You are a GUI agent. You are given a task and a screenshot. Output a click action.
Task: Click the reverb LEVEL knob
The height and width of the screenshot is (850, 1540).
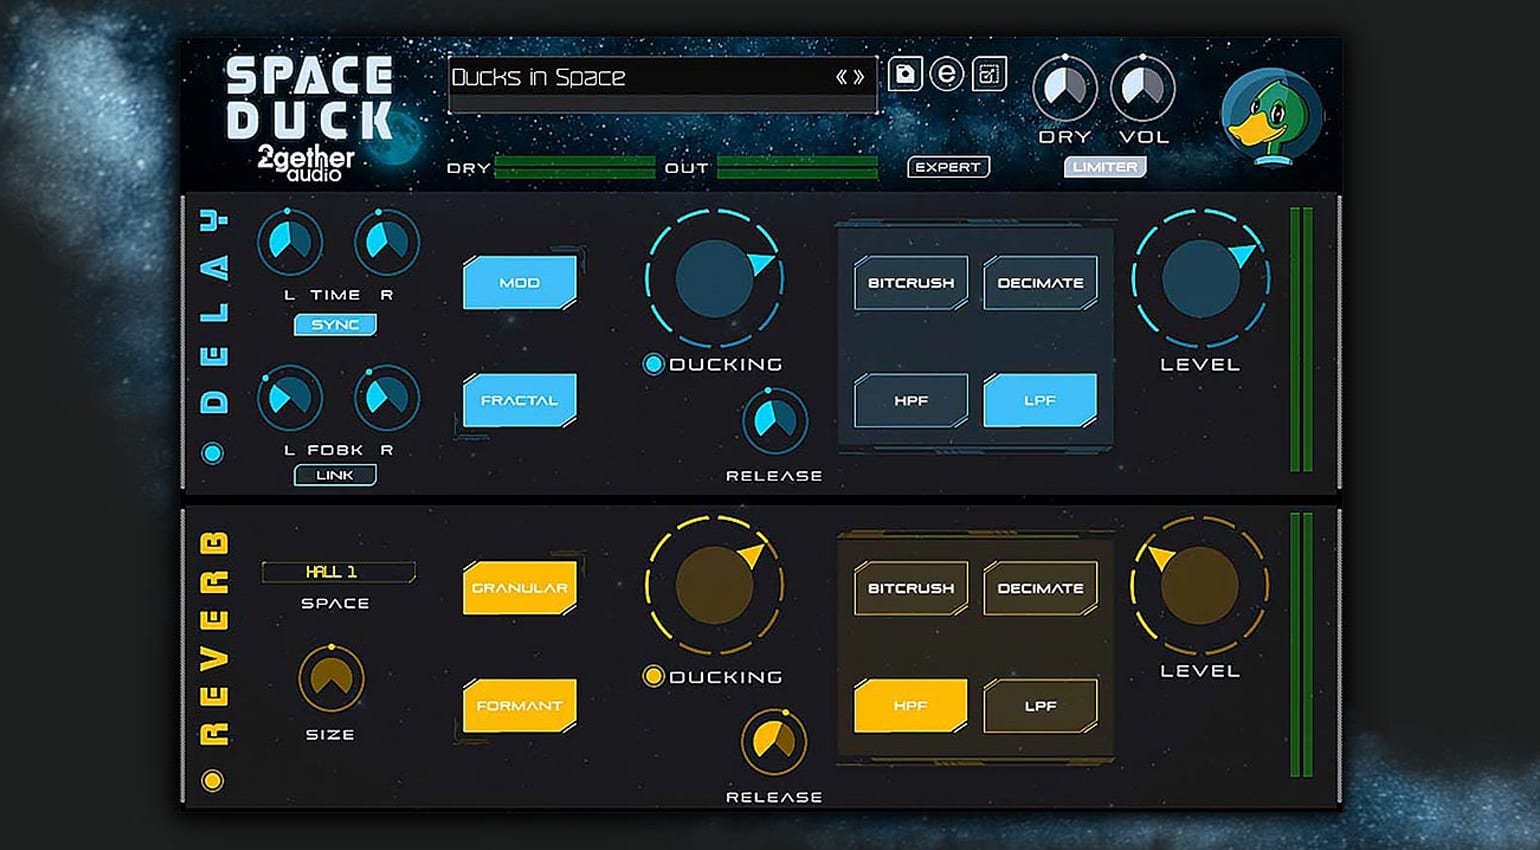(x=1200, y=586)
